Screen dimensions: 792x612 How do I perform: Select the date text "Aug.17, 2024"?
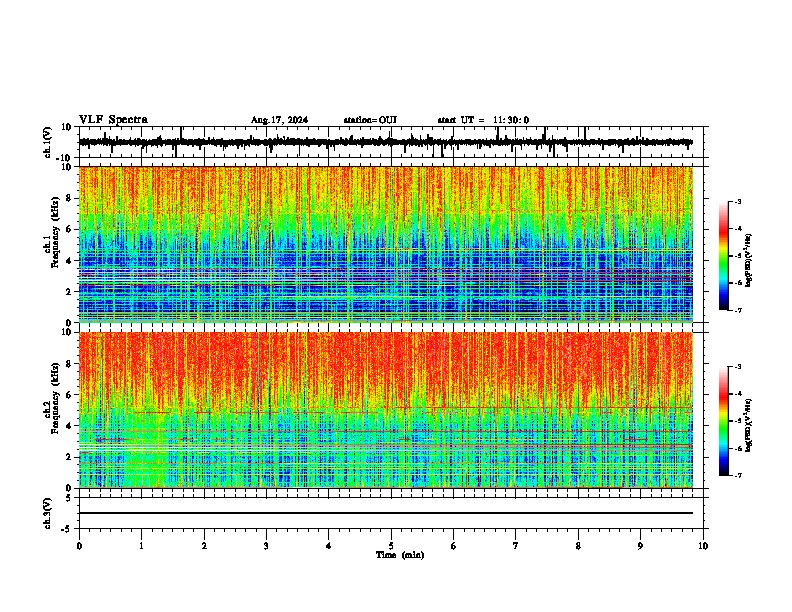pyautogui.click(x=279, y=120)
